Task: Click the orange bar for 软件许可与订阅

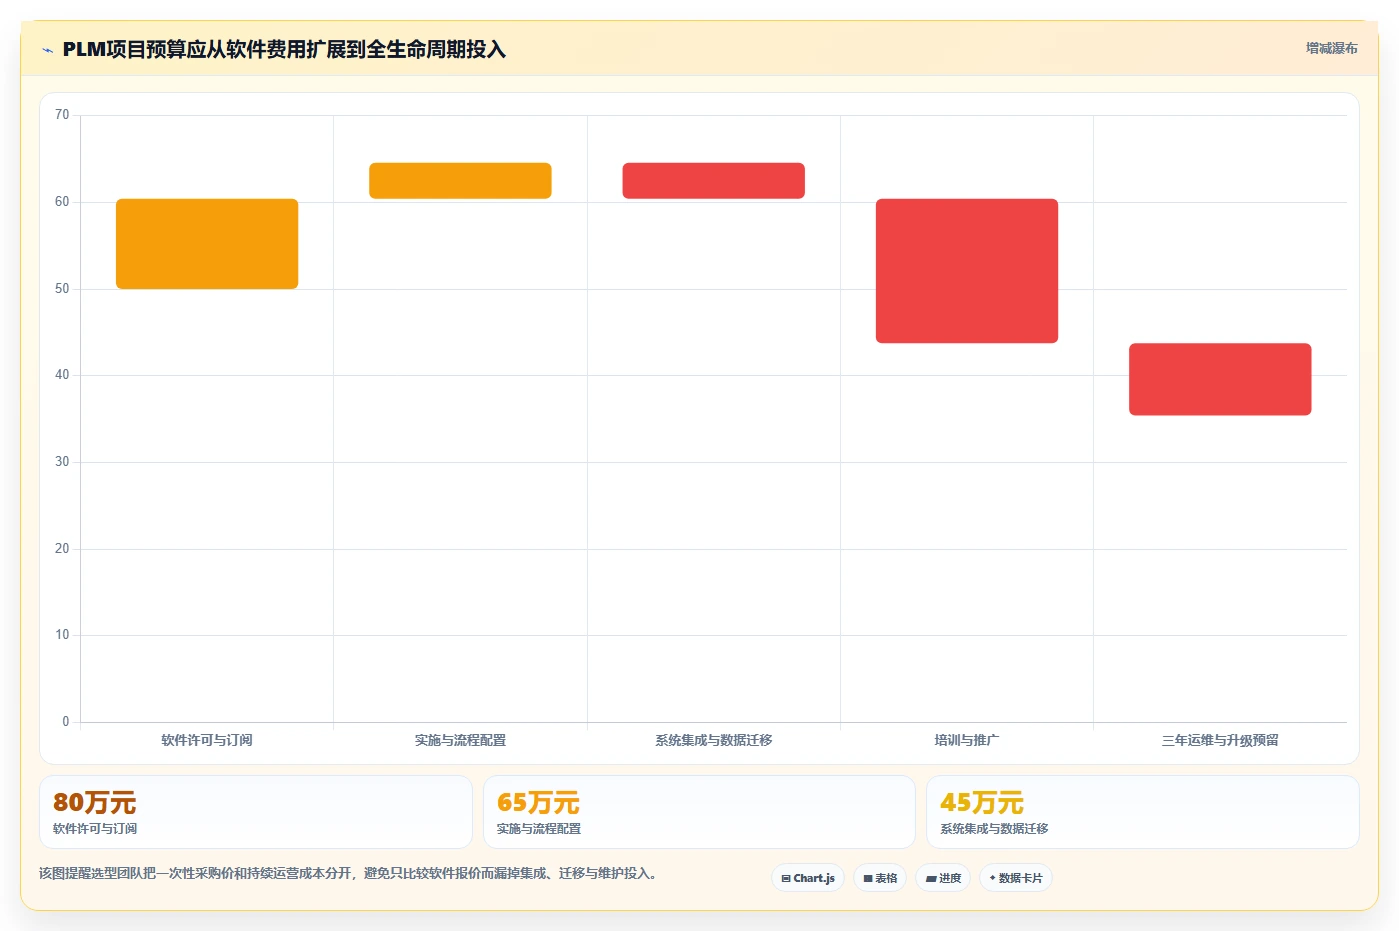Action: tap(207, 244)
